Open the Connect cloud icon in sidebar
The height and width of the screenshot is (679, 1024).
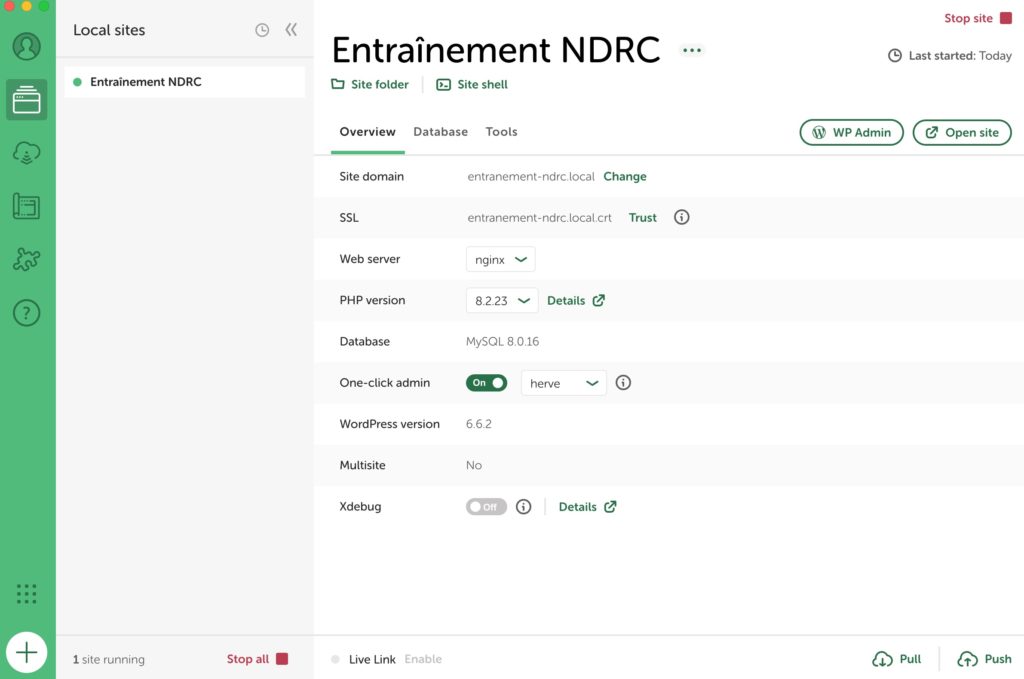point(27,153)
